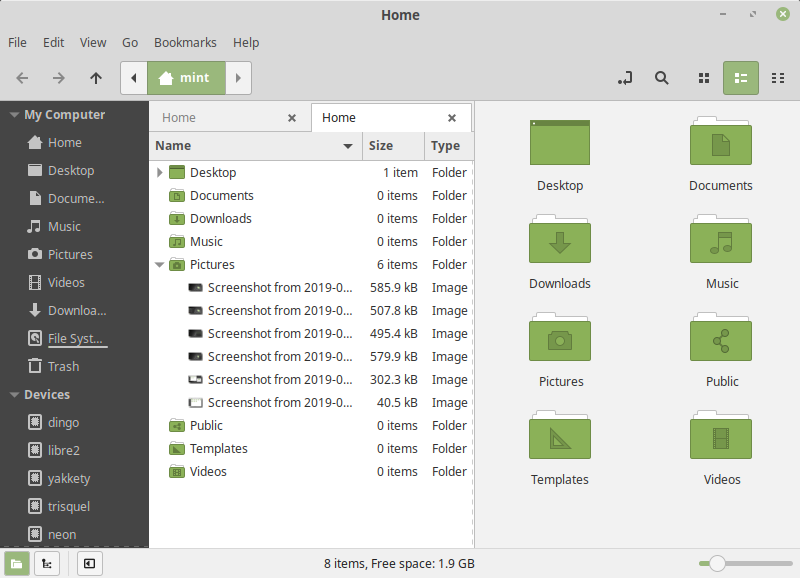Open the mint breadcrumb path dropdown arrow
The width and height of the screenshot is (800, 578).
click(x=237, y=78)
